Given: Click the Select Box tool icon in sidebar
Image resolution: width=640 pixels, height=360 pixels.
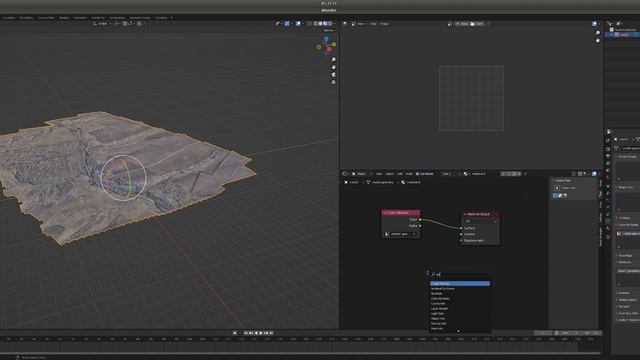Looking at the screenshot, I should pyautogui.click(x=557, y=188).
